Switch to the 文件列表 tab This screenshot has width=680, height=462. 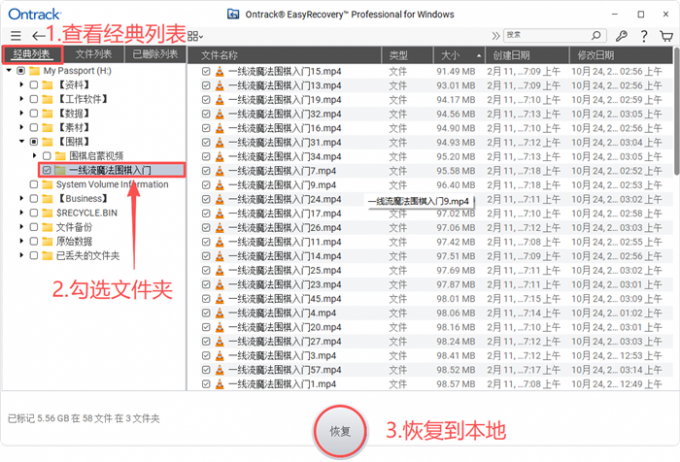tap(94, 54)
